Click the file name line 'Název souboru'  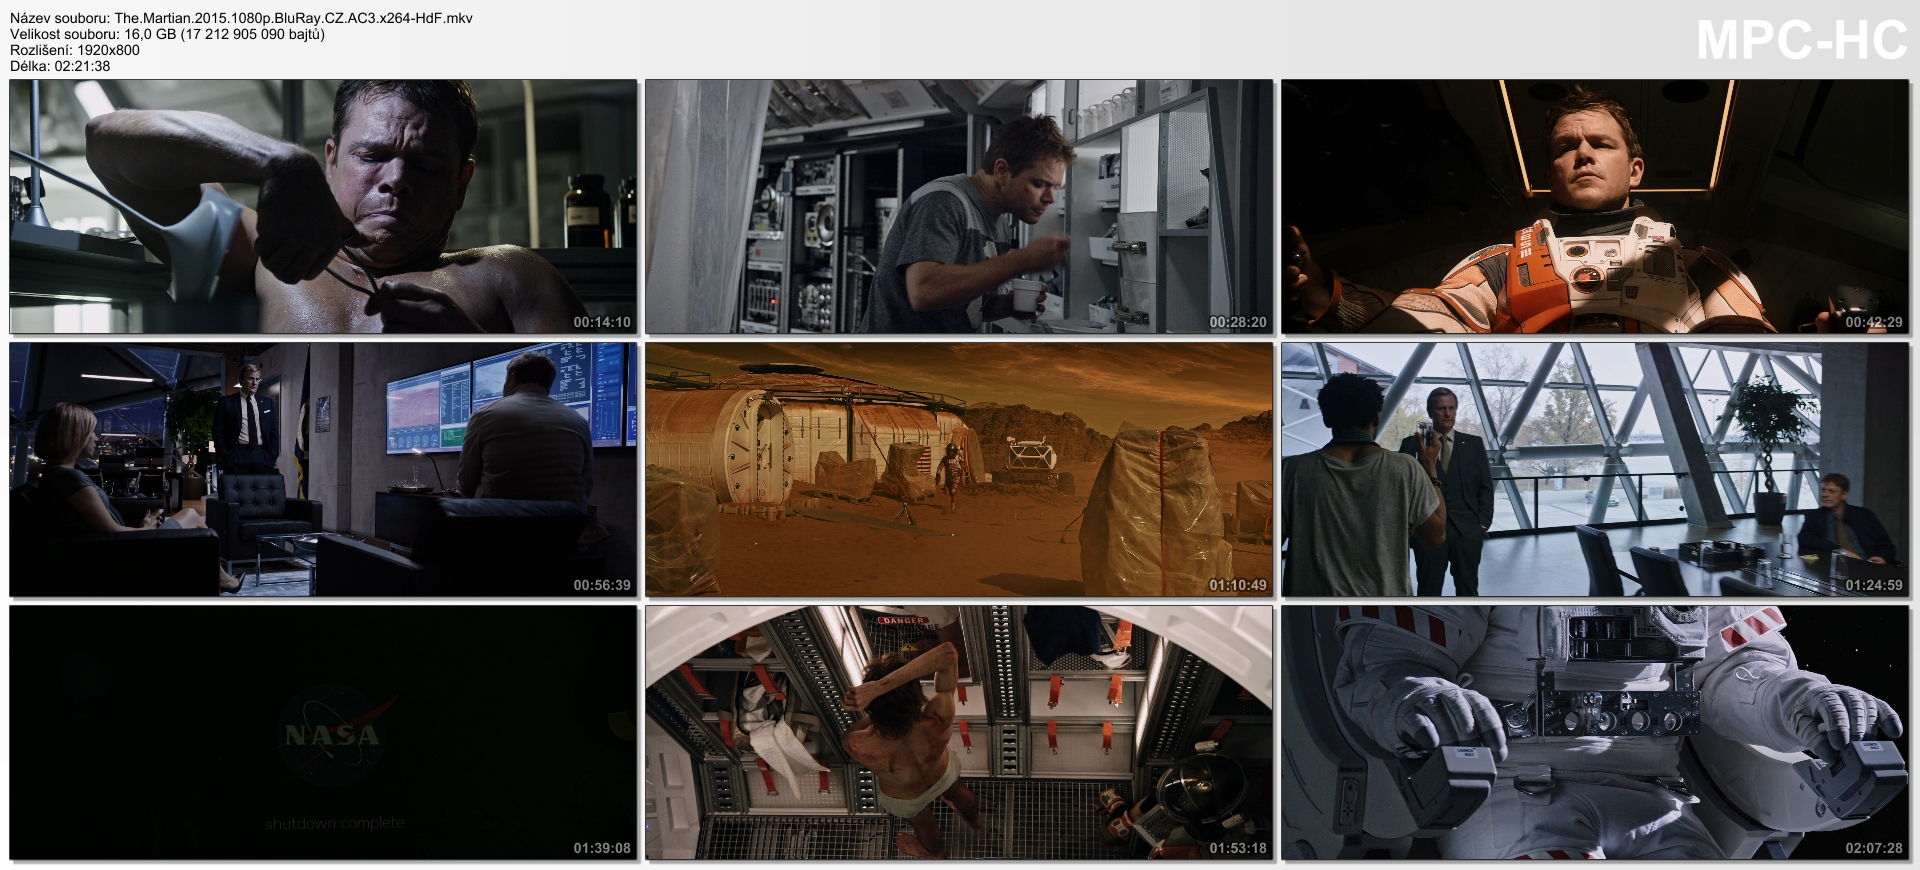point(241,18)
